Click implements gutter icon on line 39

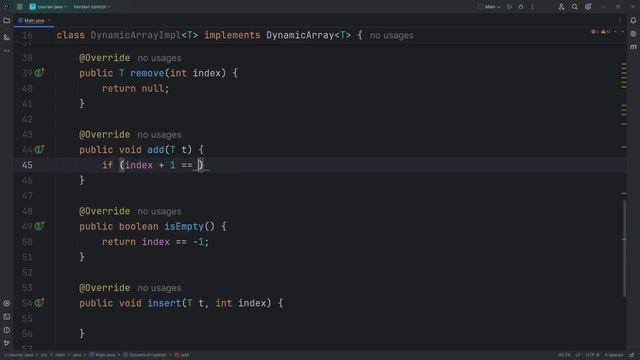click(x=39, y=73)
